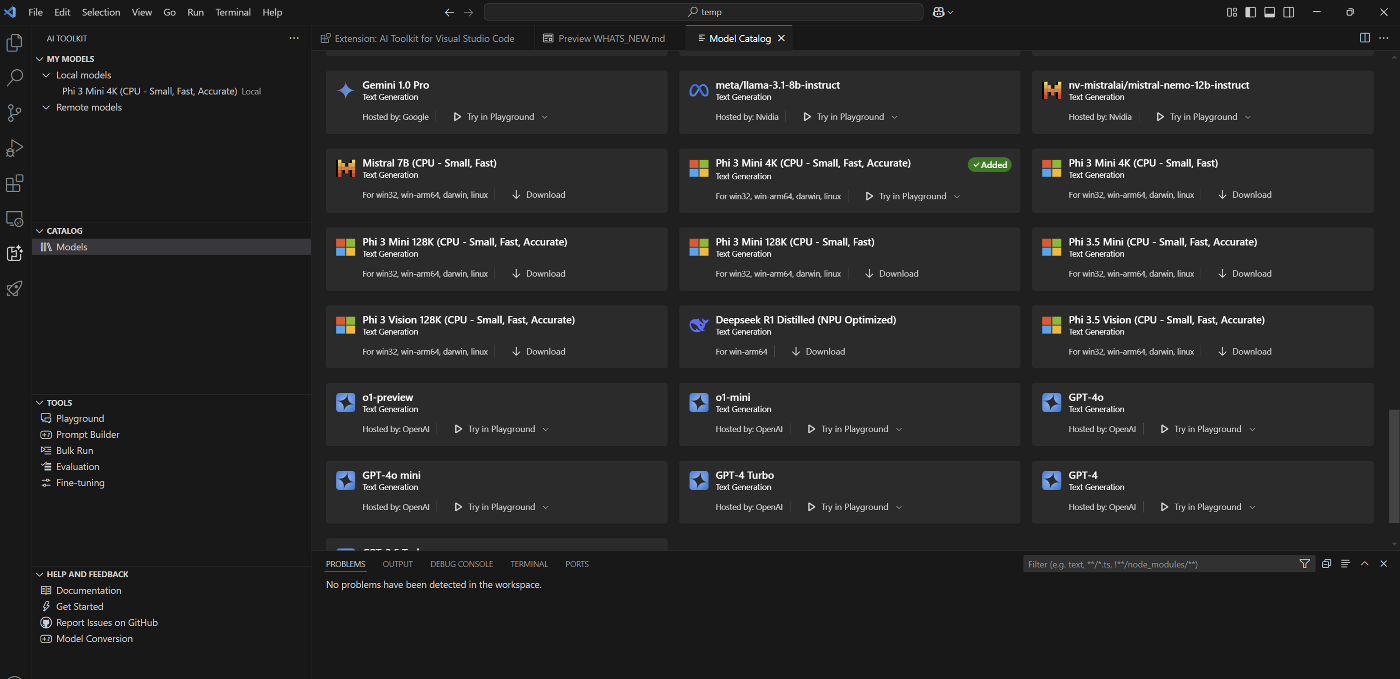Close the bottom panel
Screen dimensions: 1400x679
(x=1384, y=564)
